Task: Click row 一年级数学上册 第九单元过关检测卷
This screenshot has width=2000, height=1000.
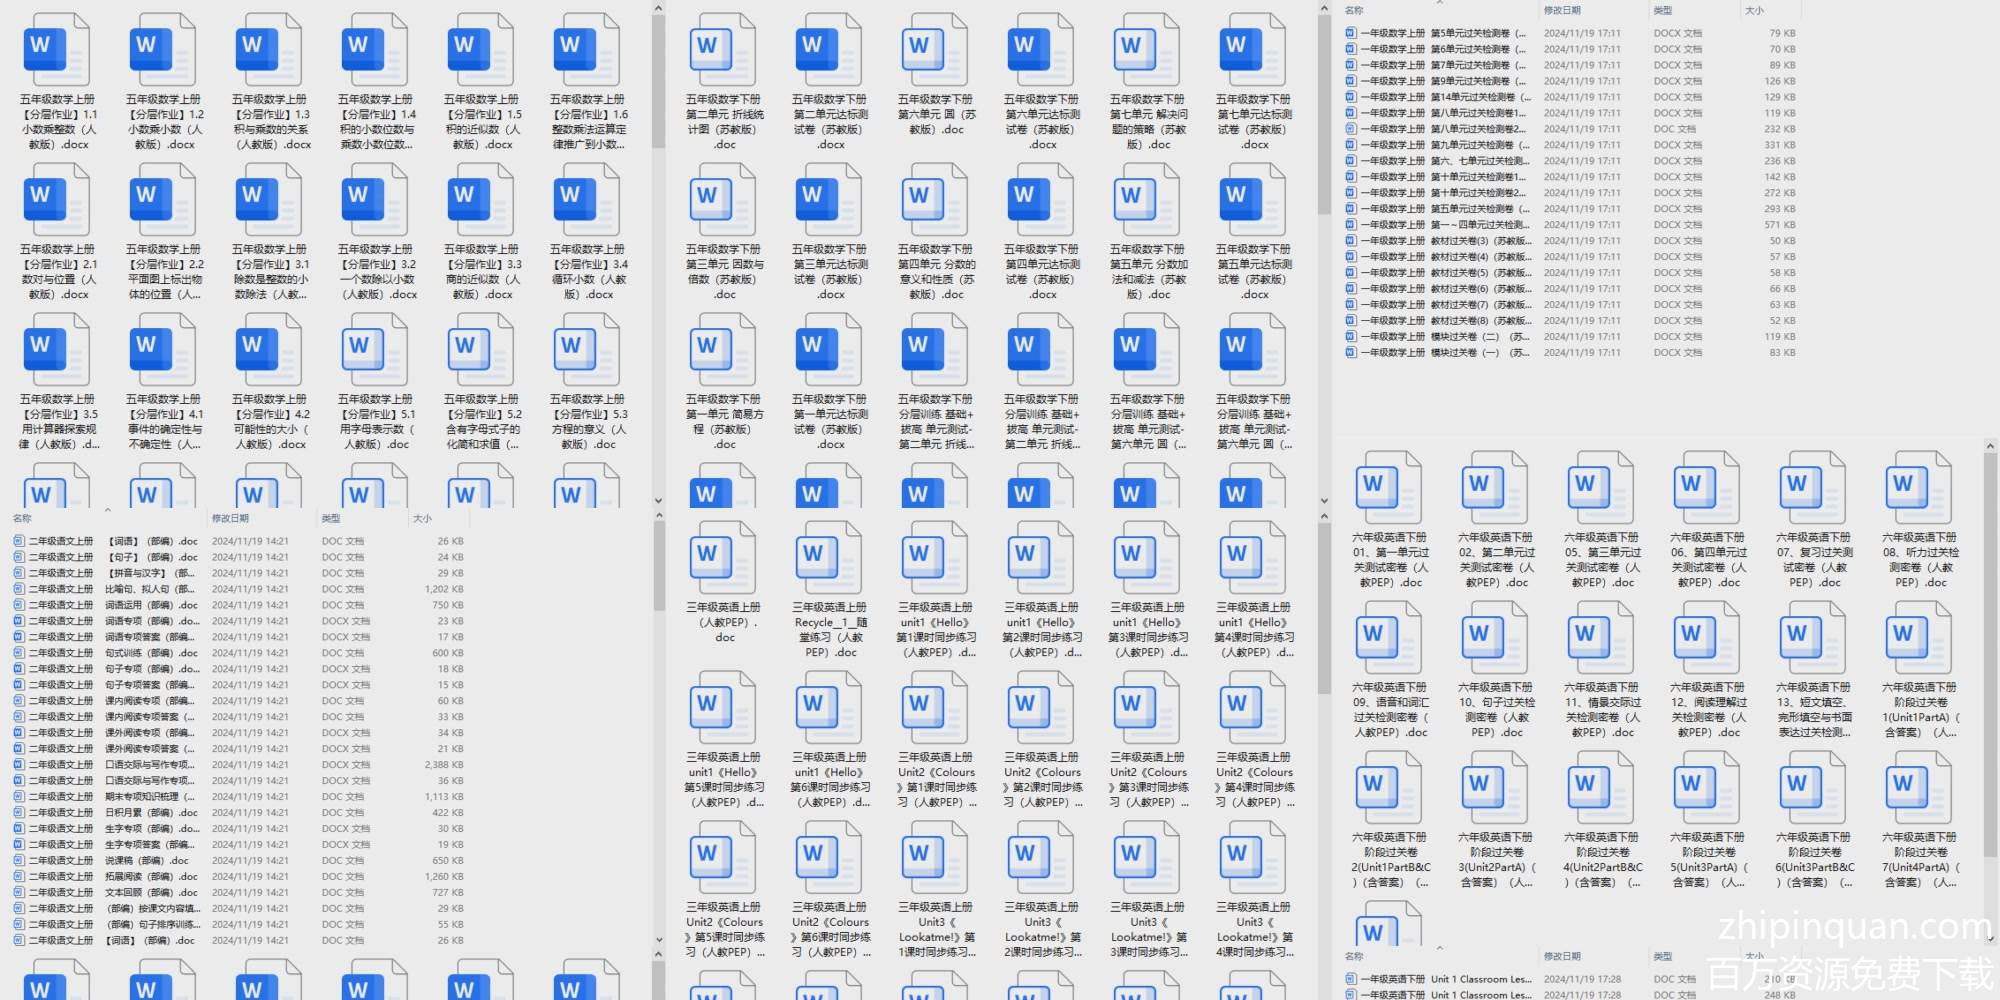Action: pos(1572,145)
